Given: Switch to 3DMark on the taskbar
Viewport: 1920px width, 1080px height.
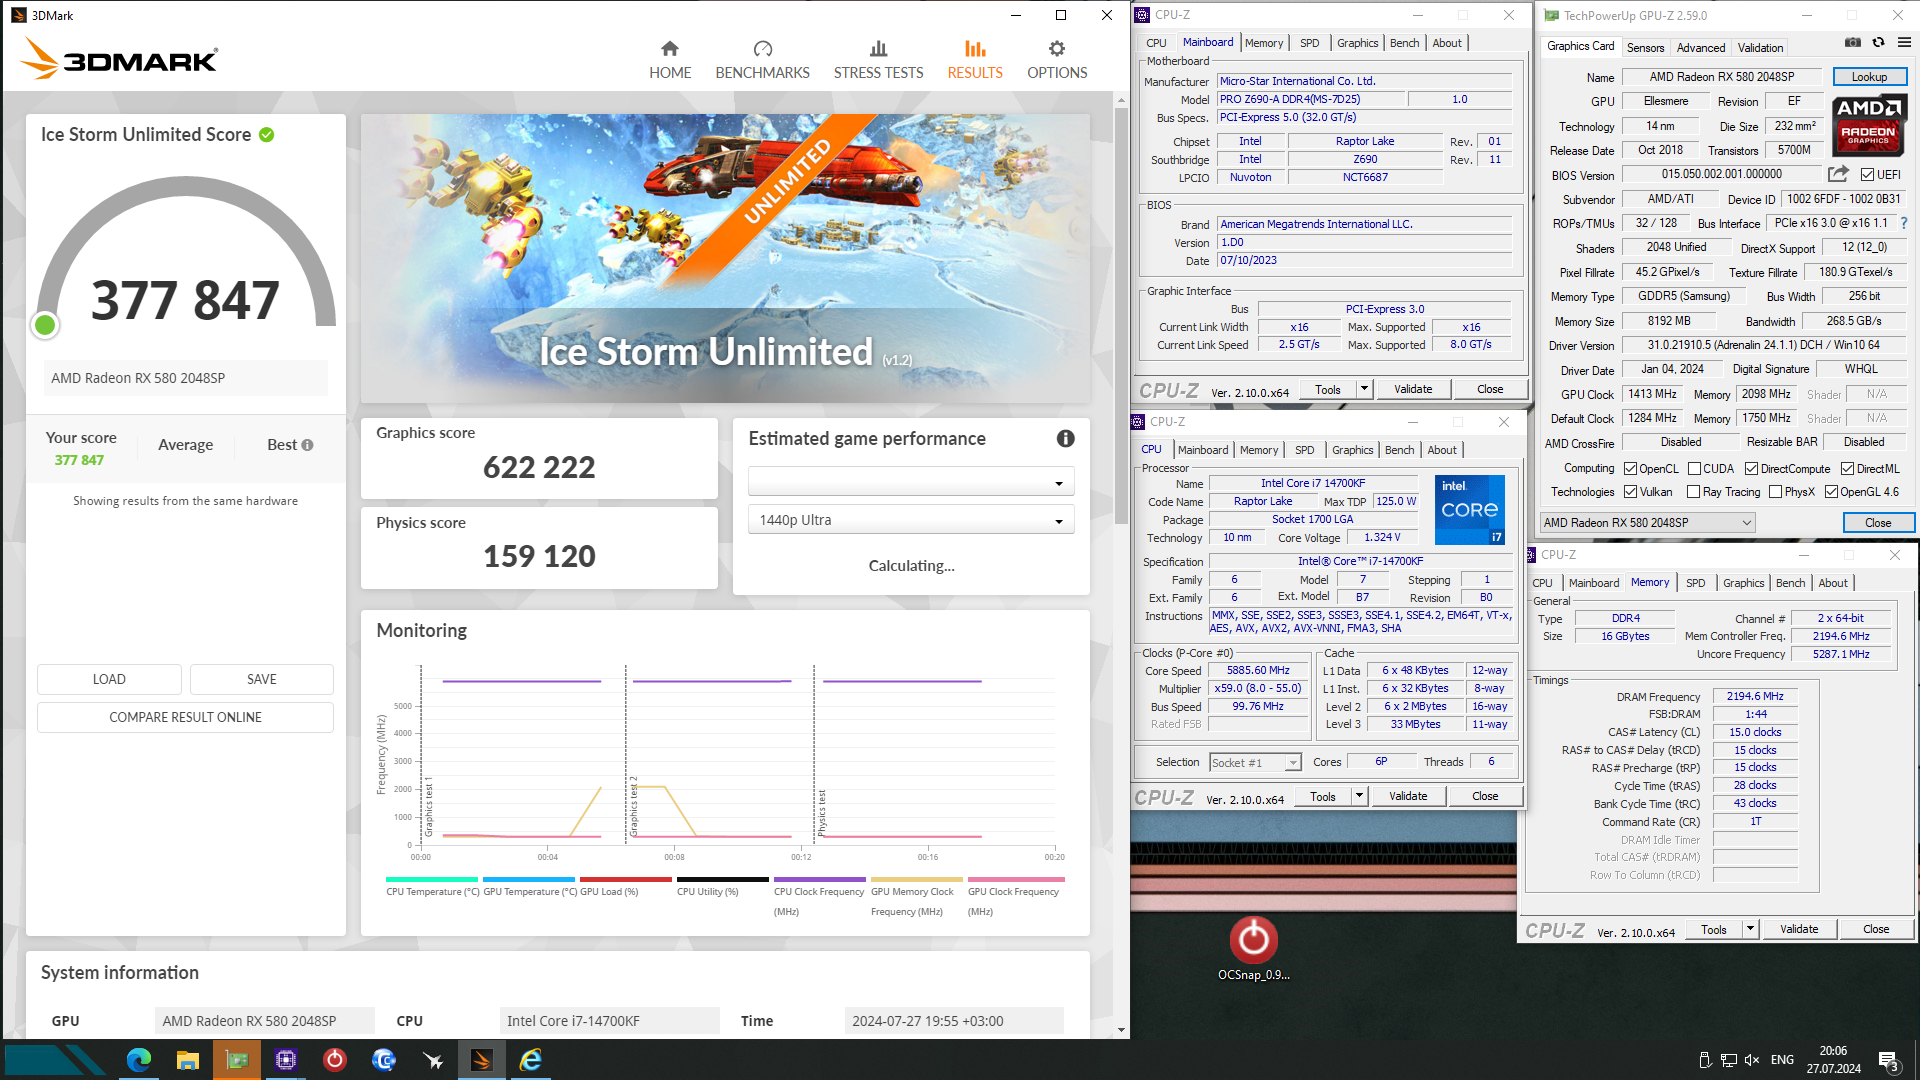Looking at the screenshot, I should (x=482, y=1060).
